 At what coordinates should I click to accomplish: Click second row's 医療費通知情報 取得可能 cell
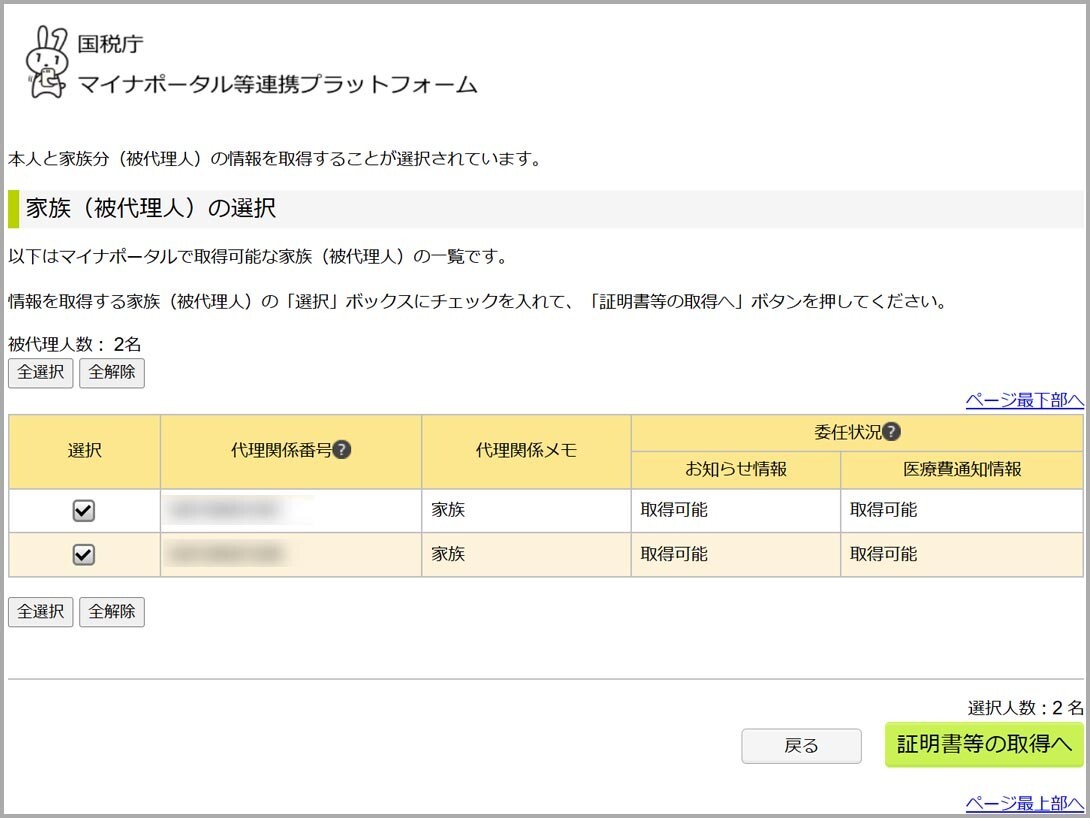(962, 555)
